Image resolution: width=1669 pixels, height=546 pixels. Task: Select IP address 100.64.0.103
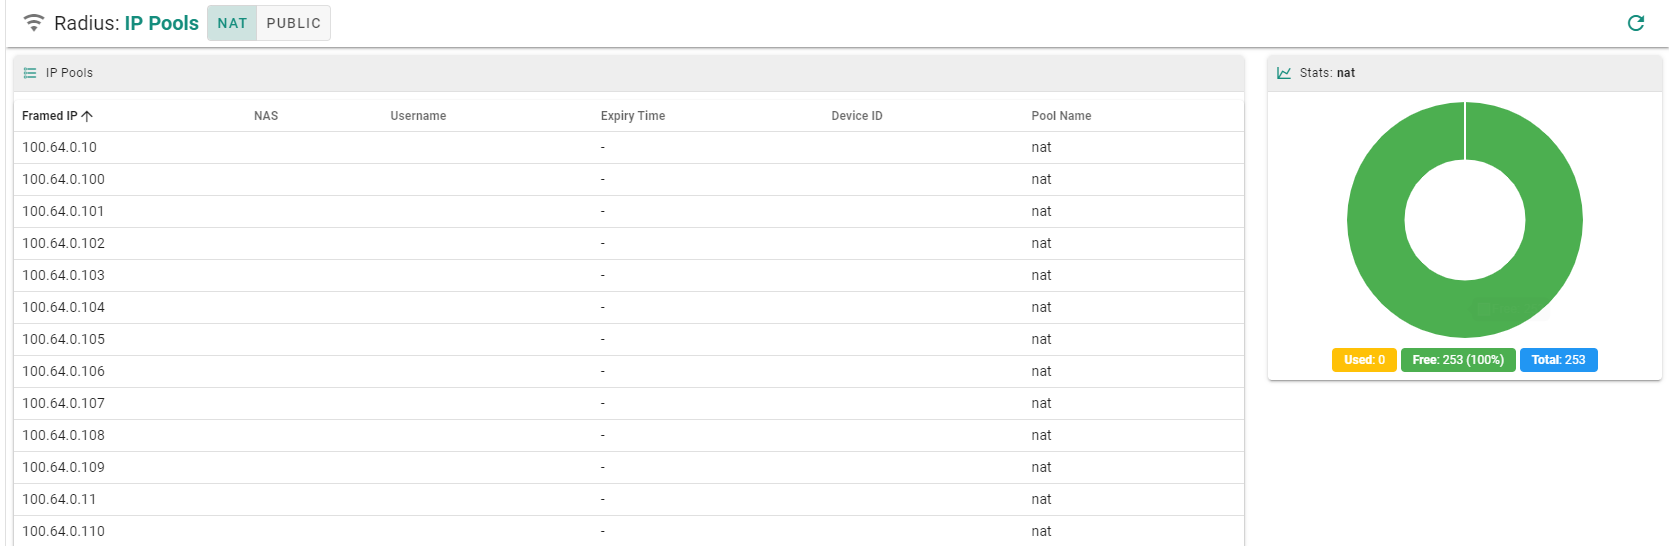(x=63, y=275)
